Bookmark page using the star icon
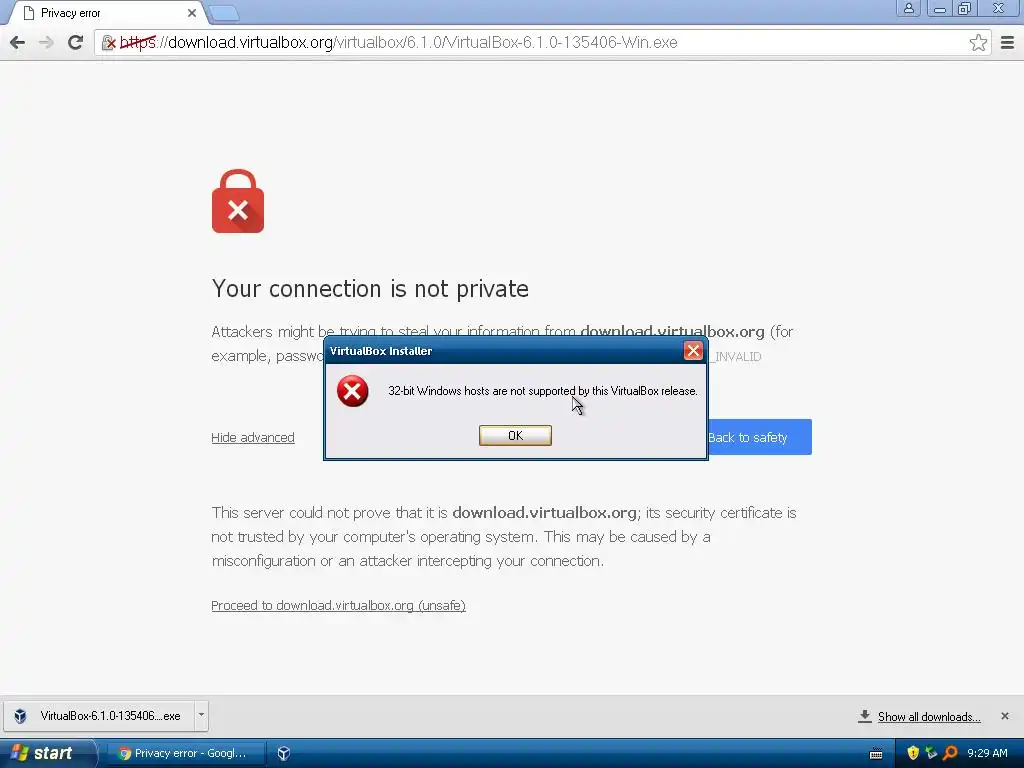 (978, 42)
